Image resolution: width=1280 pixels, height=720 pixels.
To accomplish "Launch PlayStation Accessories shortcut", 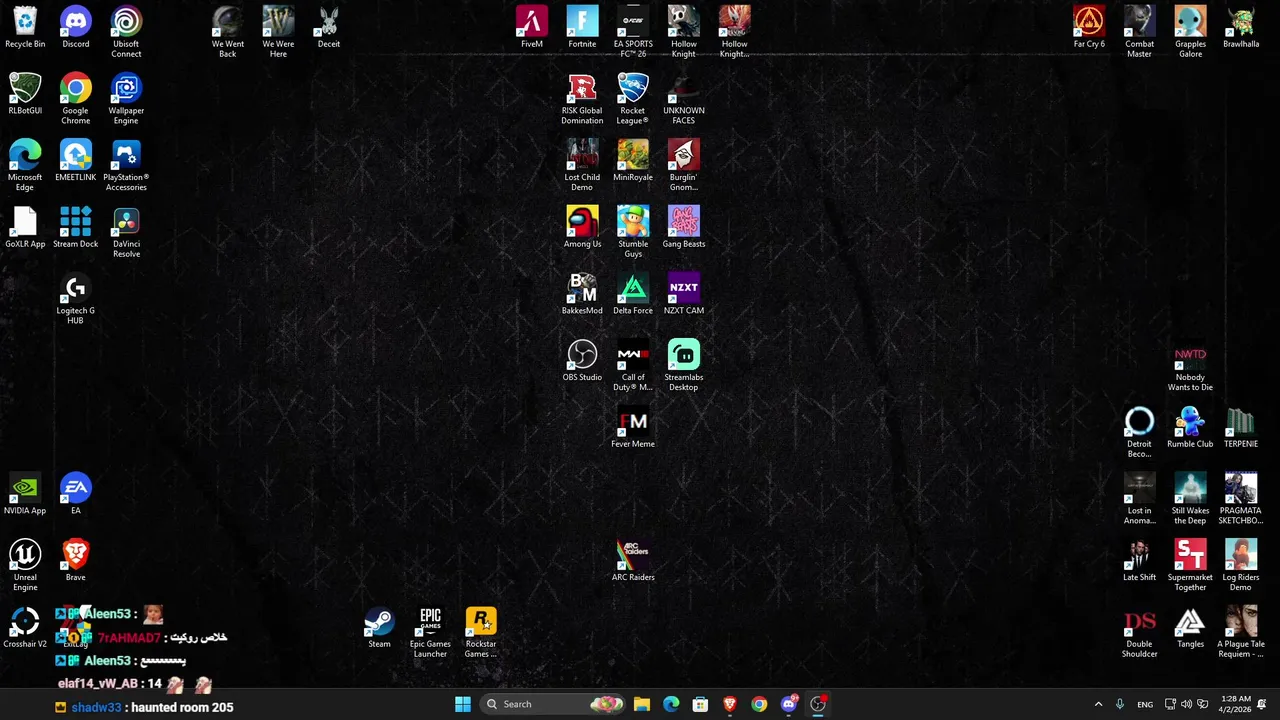I will (126, 166).
